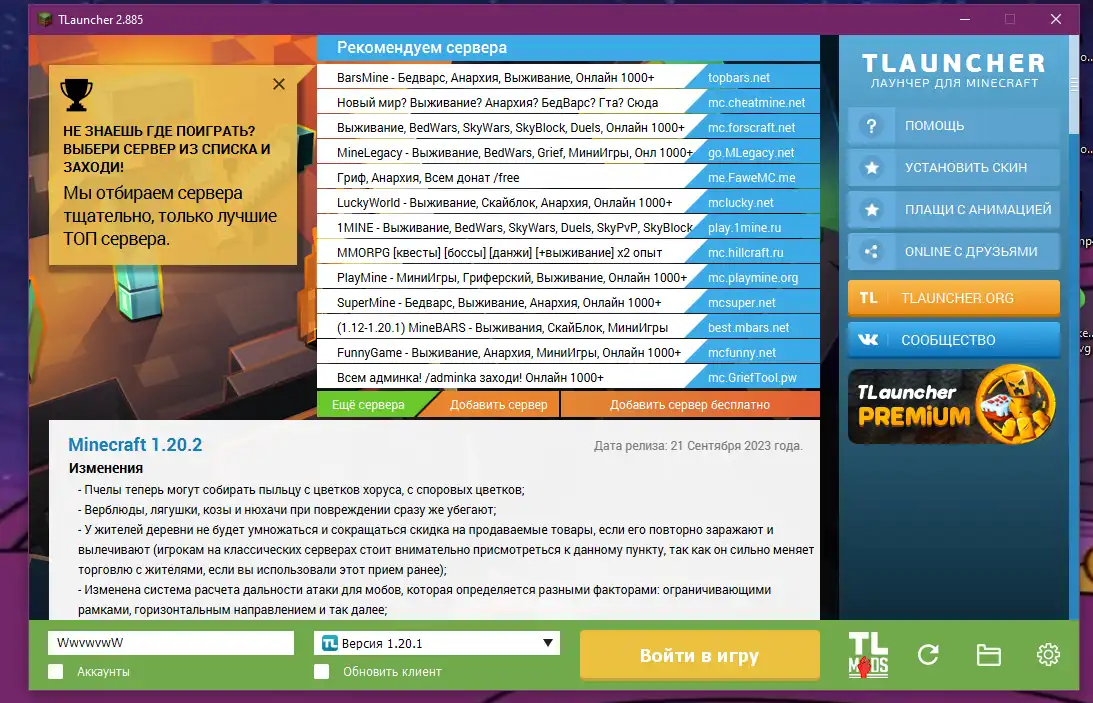
Task: Open go.MLegacy.net server address
Action: (751, 153)
